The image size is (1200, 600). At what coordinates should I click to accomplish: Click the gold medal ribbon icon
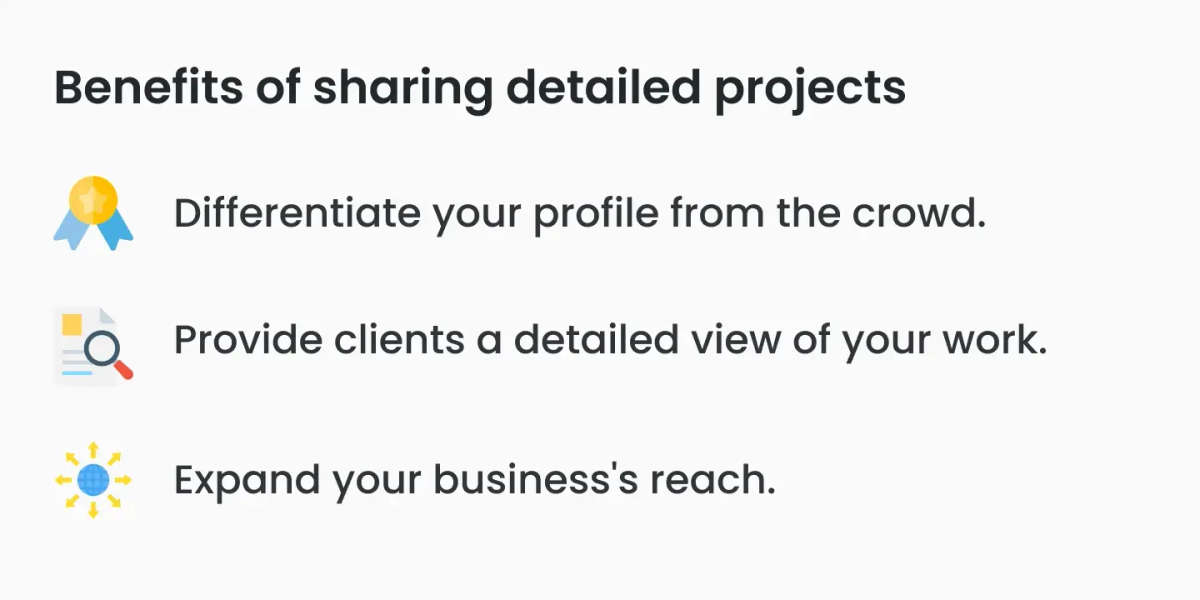coord(93,213)
